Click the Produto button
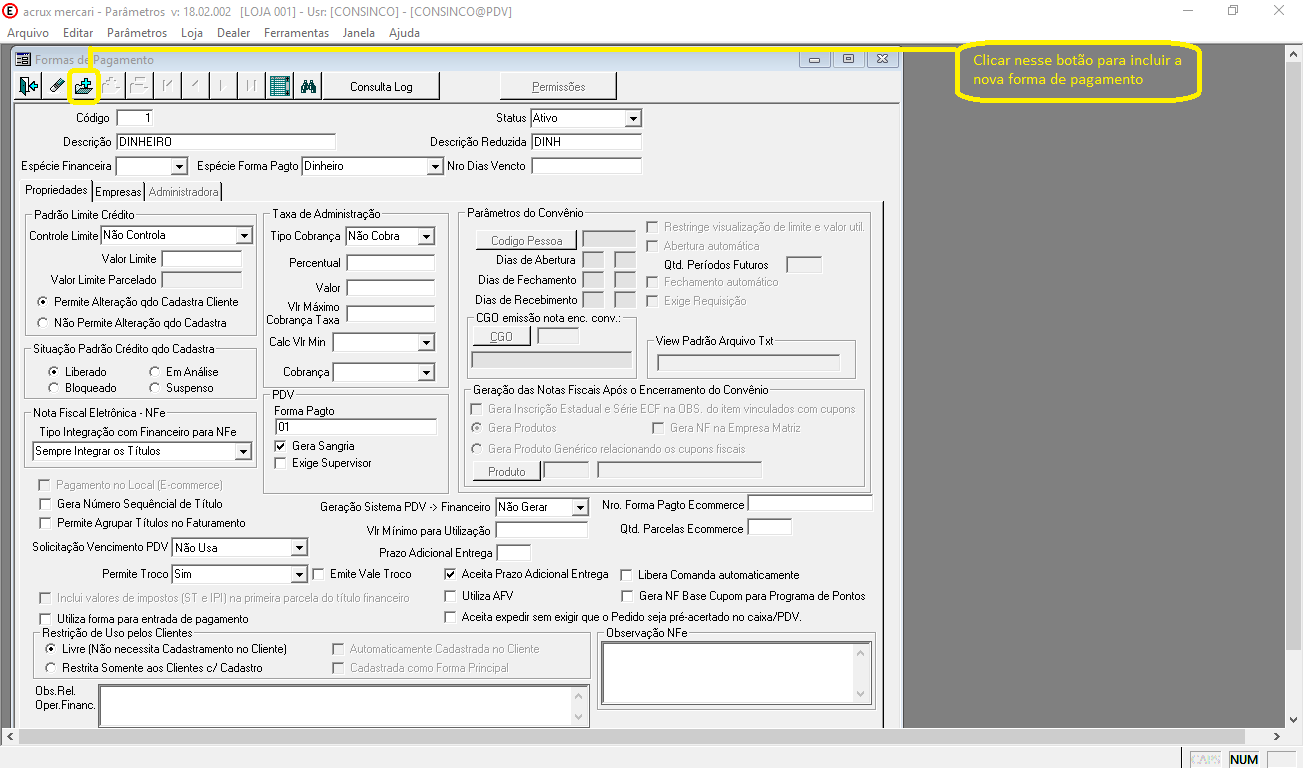The image size is (1303, 773). coord(507,472)
